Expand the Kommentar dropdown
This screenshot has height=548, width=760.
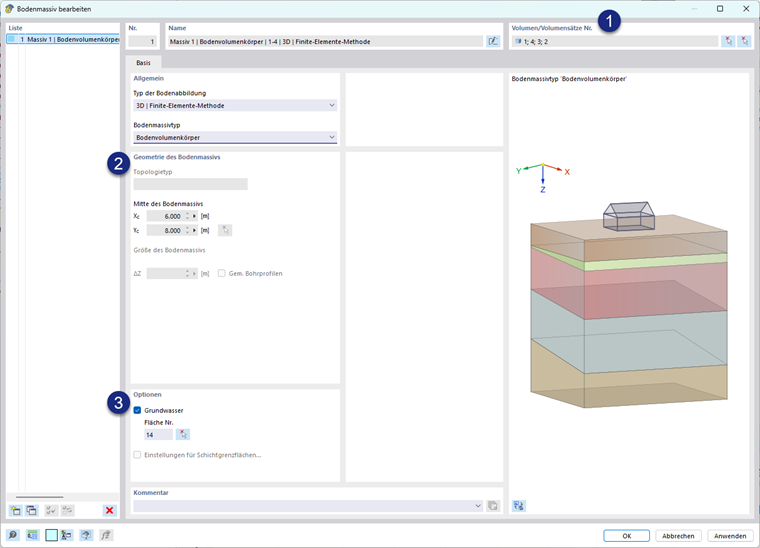coord(478,506)
